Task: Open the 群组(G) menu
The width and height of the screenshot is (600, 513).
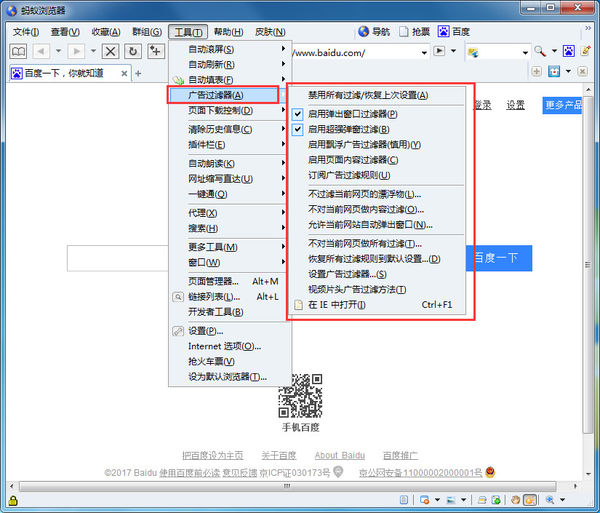Action: coord(147,32)
